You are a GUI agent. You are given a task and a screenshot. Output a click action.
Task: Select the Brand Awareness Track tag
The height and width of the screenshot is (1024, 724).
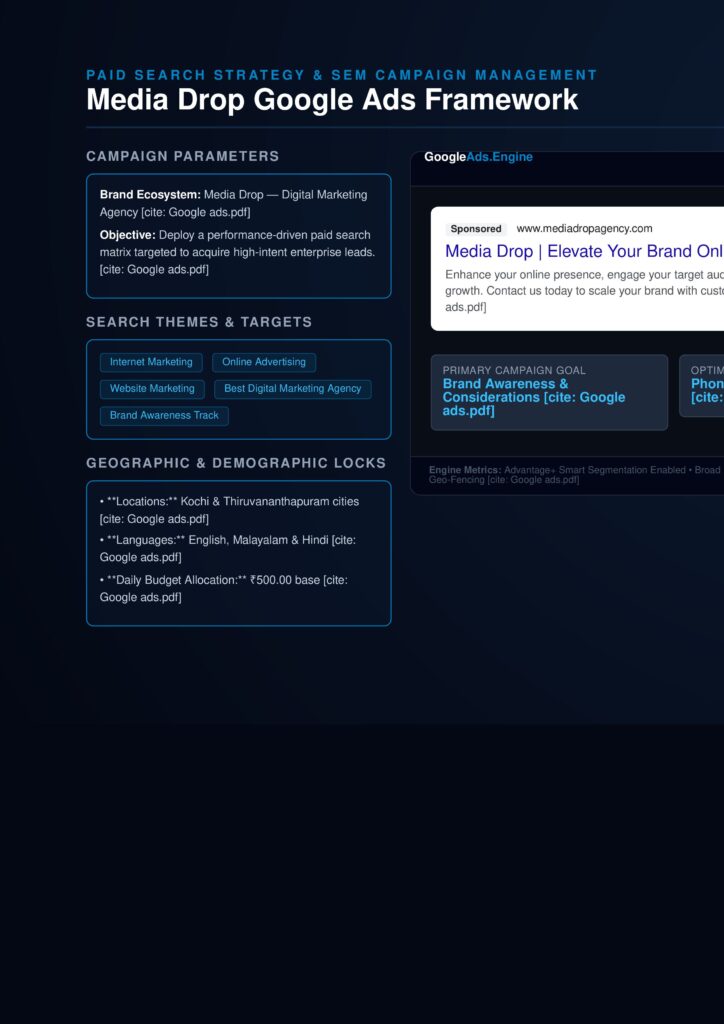(164, 415)
